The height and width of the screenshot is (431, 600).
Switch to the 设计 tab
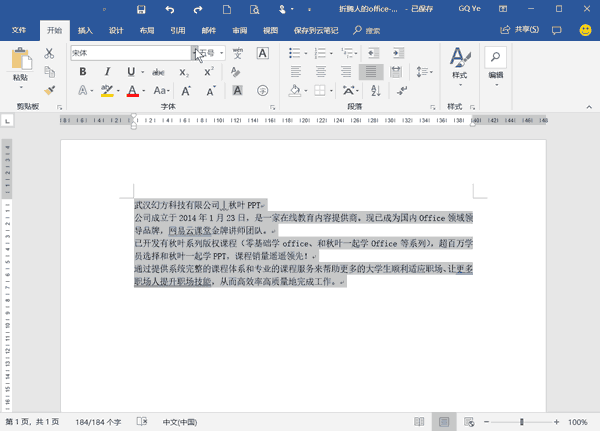point(116,30)
